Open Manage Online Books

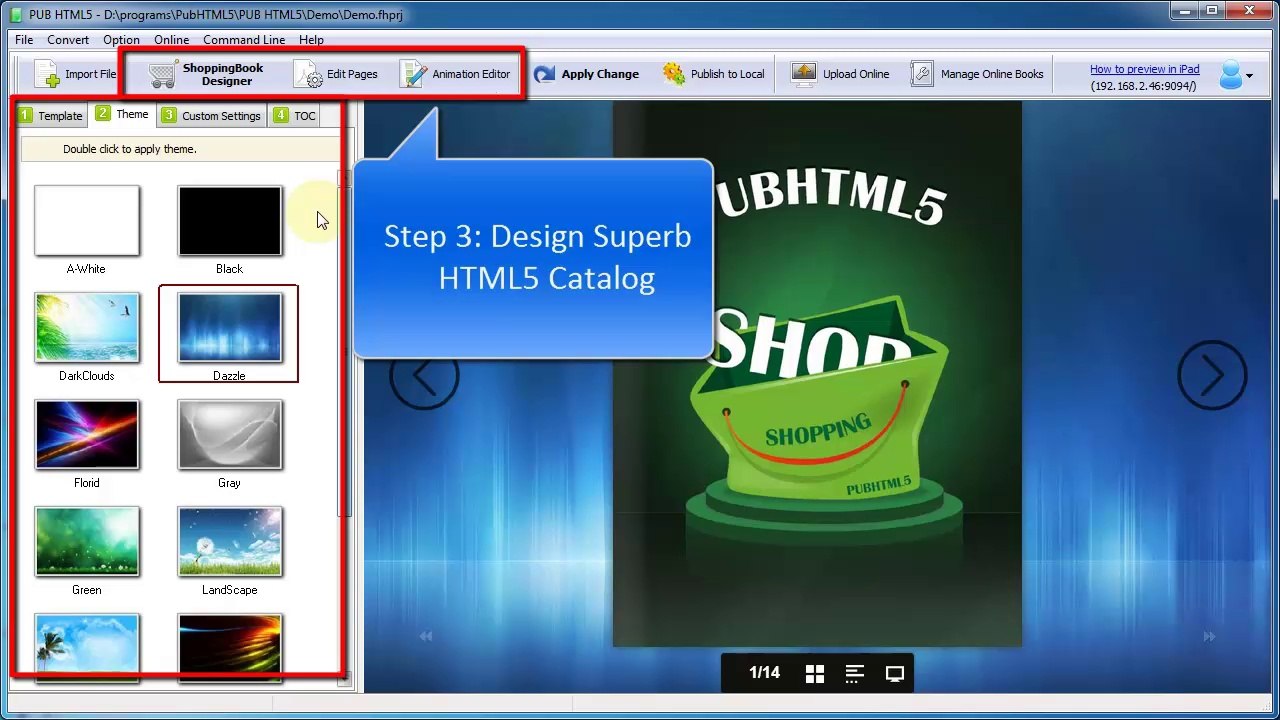coord(978,74)
